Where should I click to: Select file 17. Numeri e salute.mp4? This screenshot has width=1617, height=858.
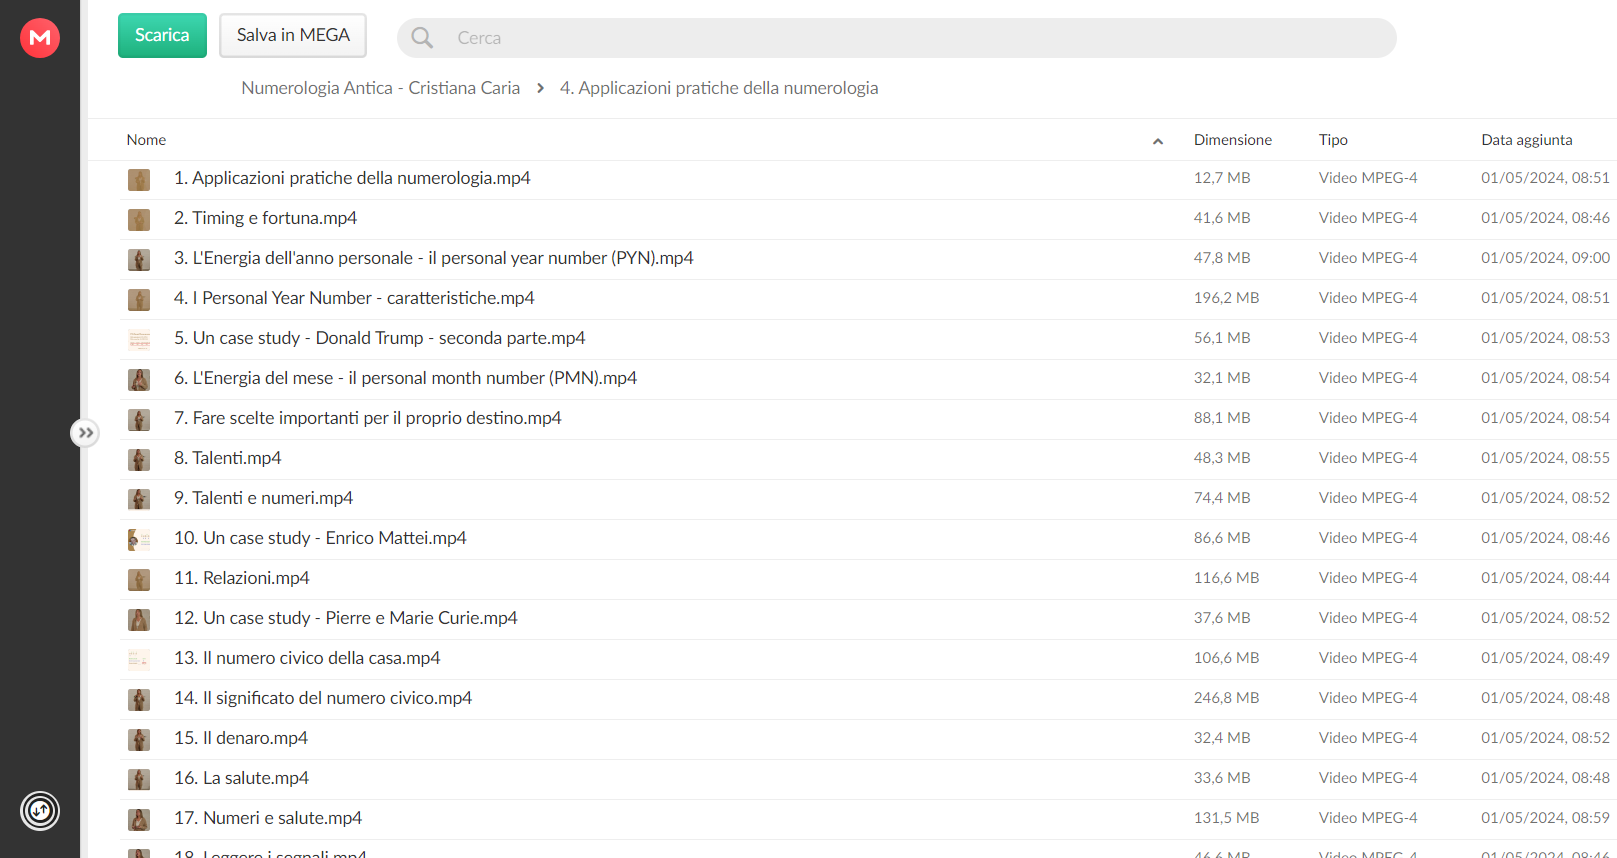point(268,818)
